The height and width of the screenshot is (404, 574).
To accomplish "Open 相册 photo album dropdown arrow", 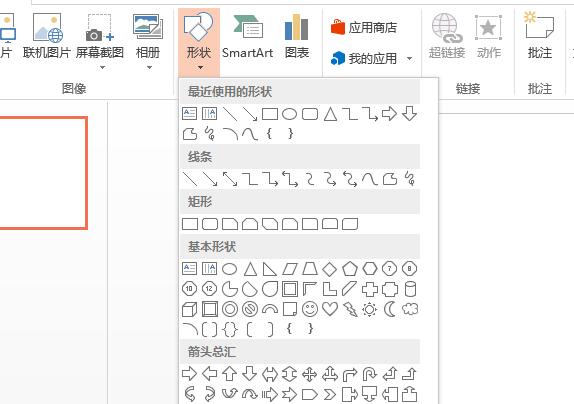I will pos(149,67).
